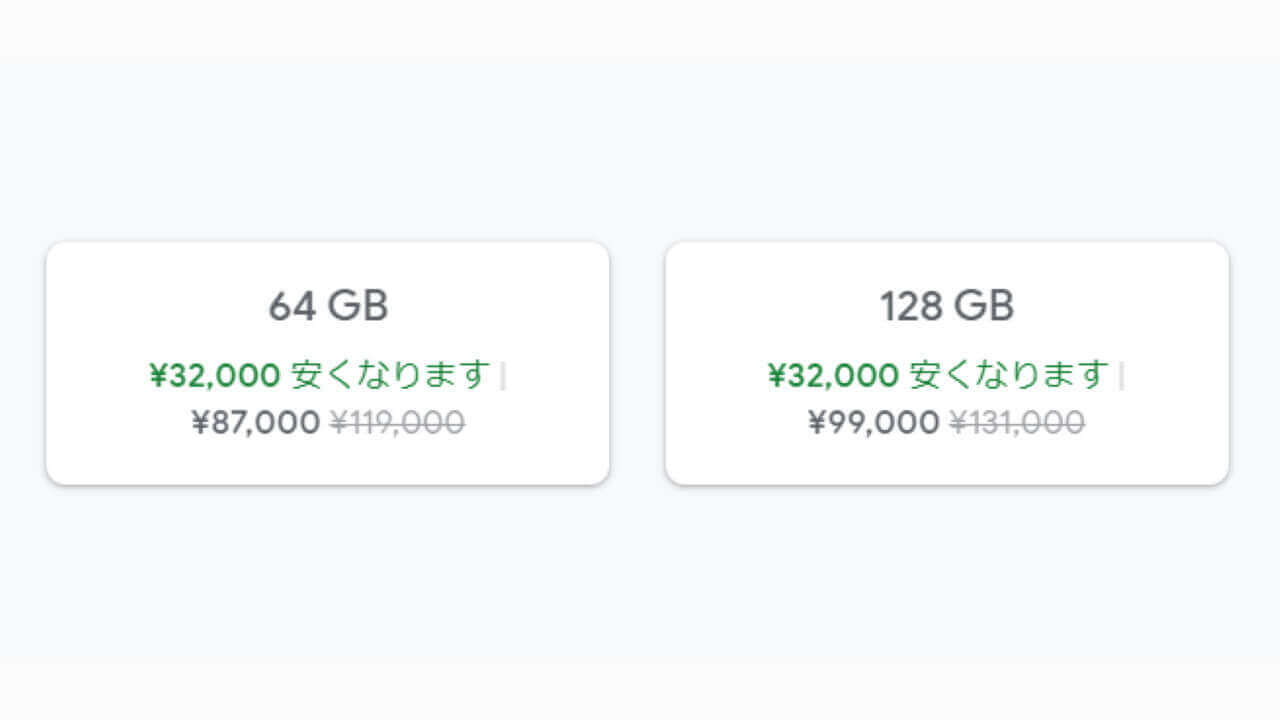Click the bold ¥32,000 amount in the 128 GB card

[x=833, y=375]
